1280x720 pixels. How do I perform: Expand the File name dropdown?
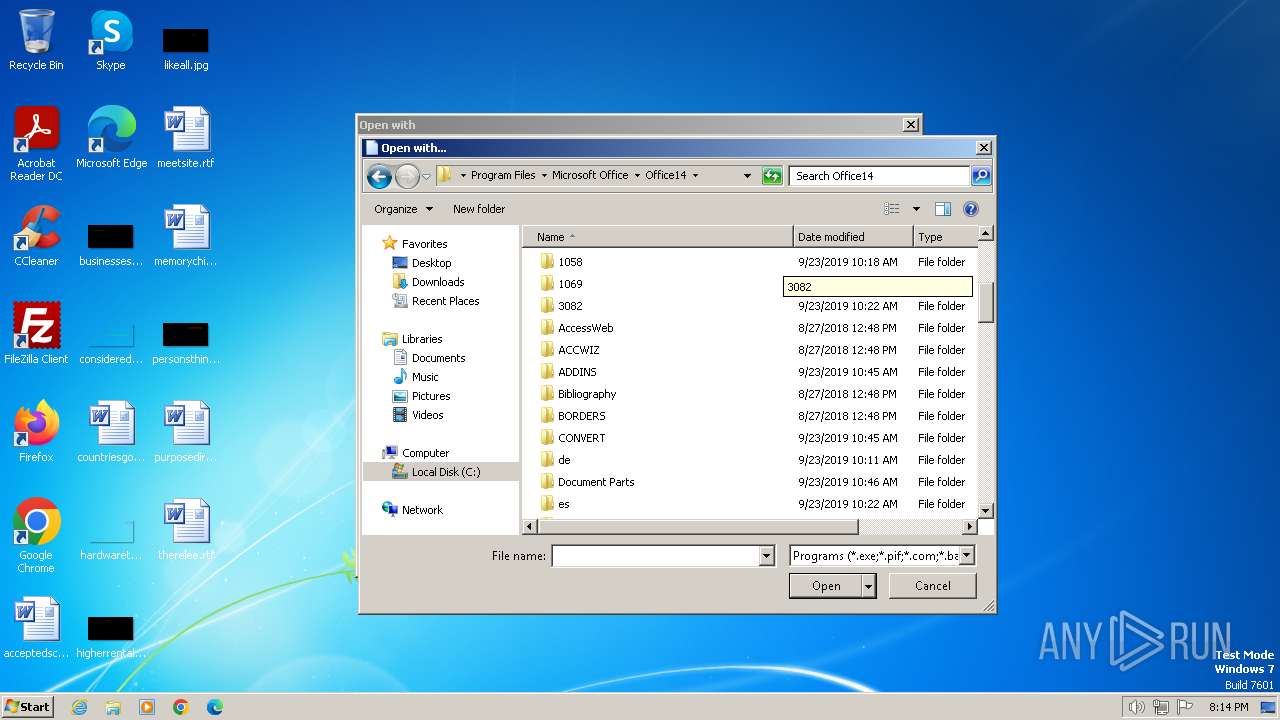click(x=767, y=556)
